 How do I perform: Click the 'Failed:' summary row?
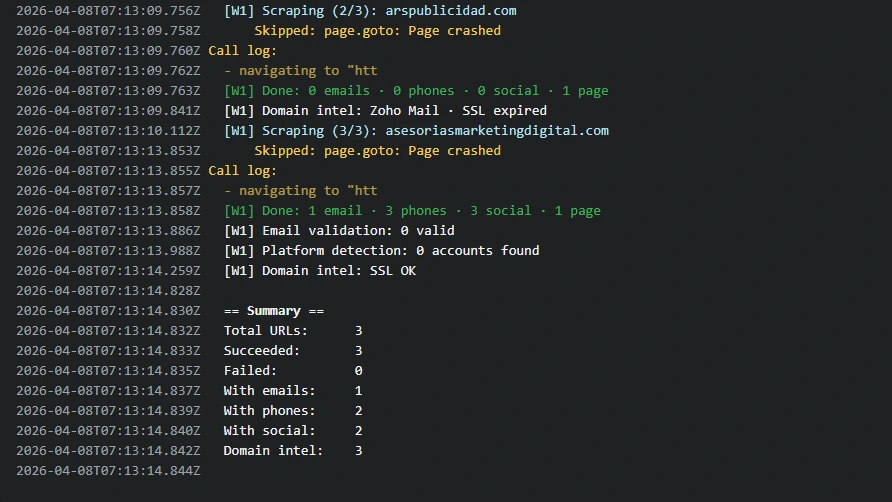[x=293, y=371]
